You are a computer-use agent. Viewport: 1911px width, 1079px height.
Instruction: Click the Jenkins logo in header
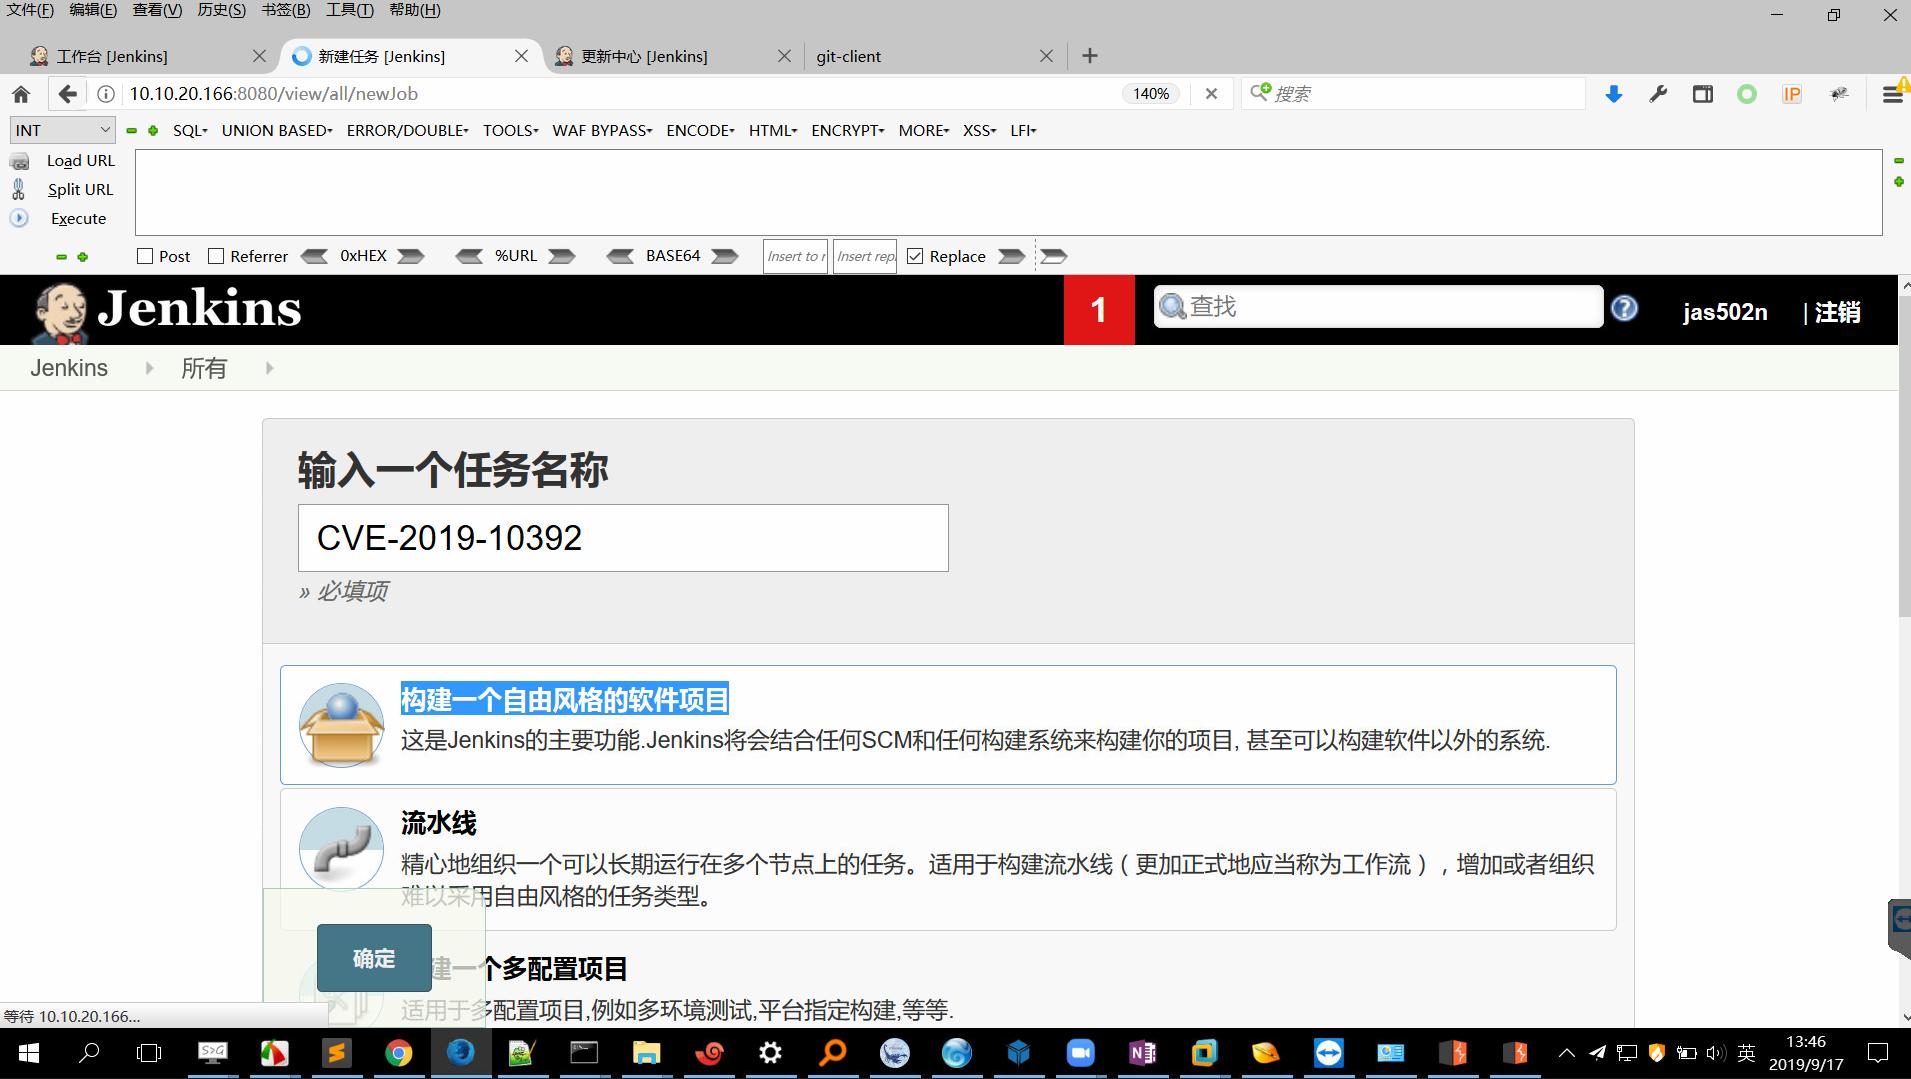[167, 310]
